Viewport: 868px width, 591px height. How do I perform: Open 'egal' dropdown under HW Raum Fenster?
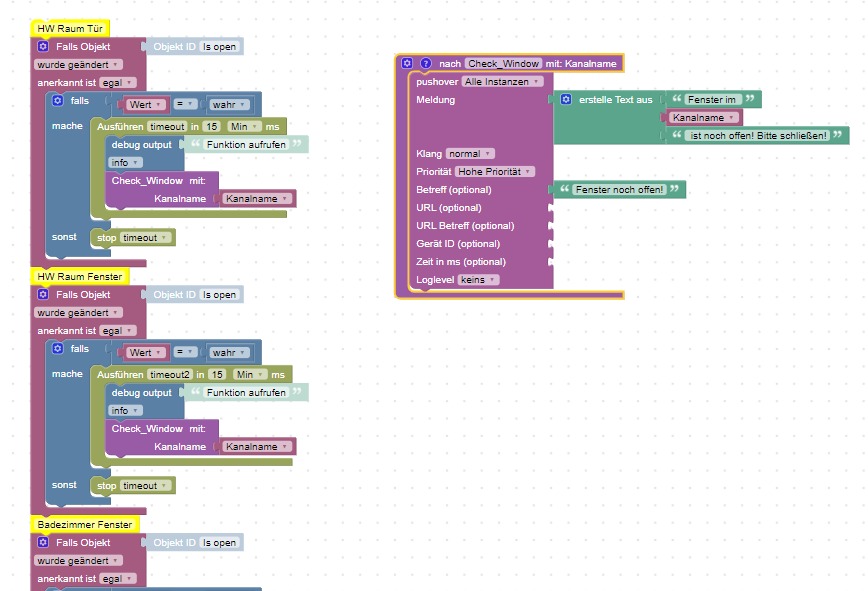(x=118, y=330)
